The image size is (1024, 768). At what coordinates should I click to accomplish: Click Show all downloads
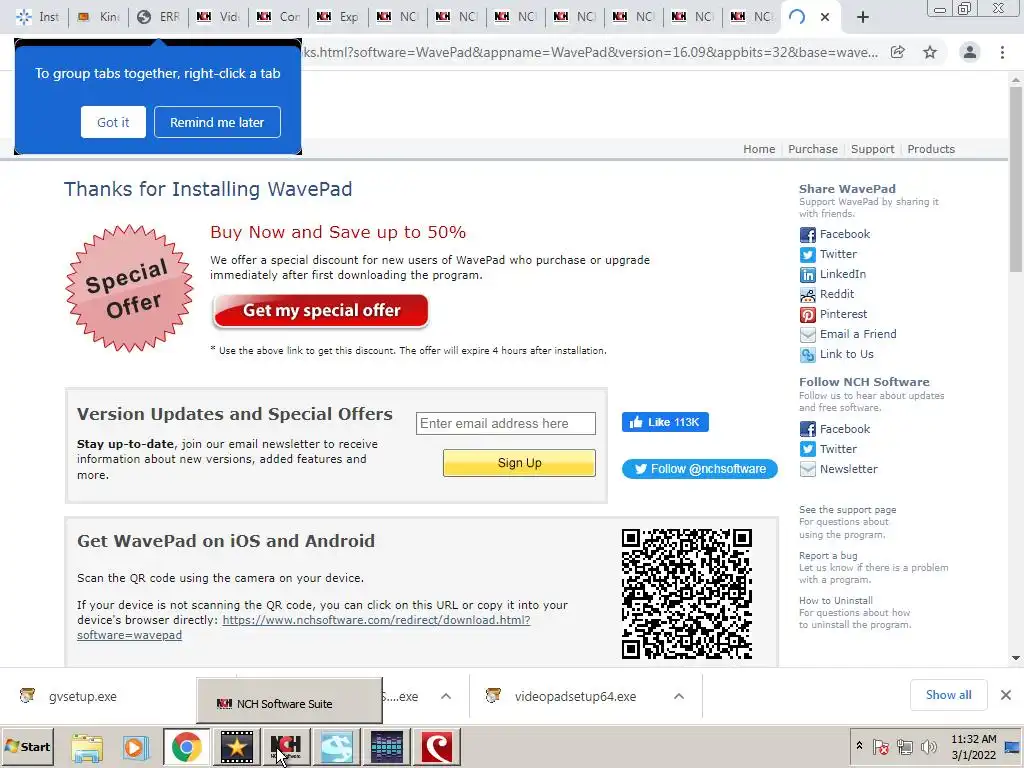[x=948, y=695]
